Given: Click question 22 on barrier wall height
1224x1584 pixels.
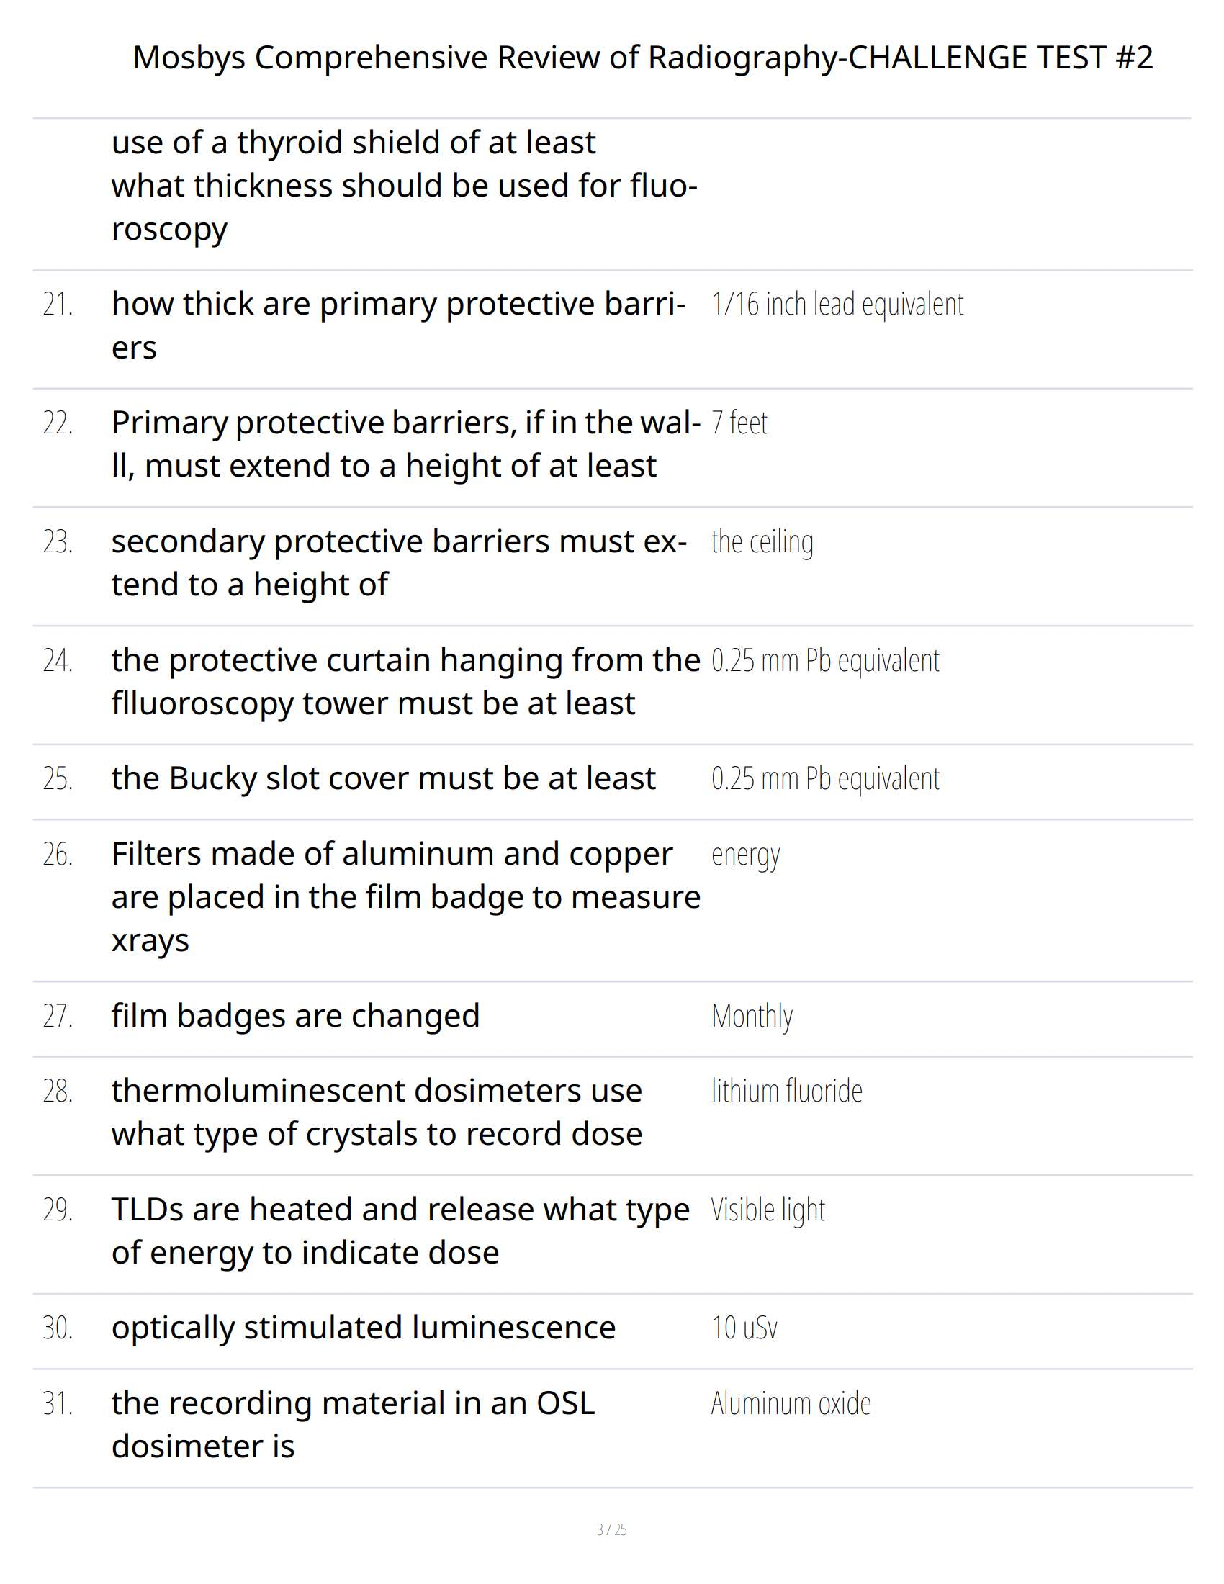Looking at the screenshot, I should pyautogui.click(x=405, y=444).
